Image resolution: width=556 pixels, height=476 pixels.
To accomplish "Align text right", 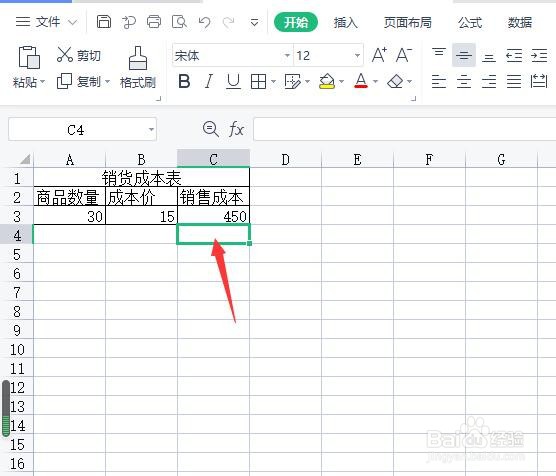I will tap(489, 82).
